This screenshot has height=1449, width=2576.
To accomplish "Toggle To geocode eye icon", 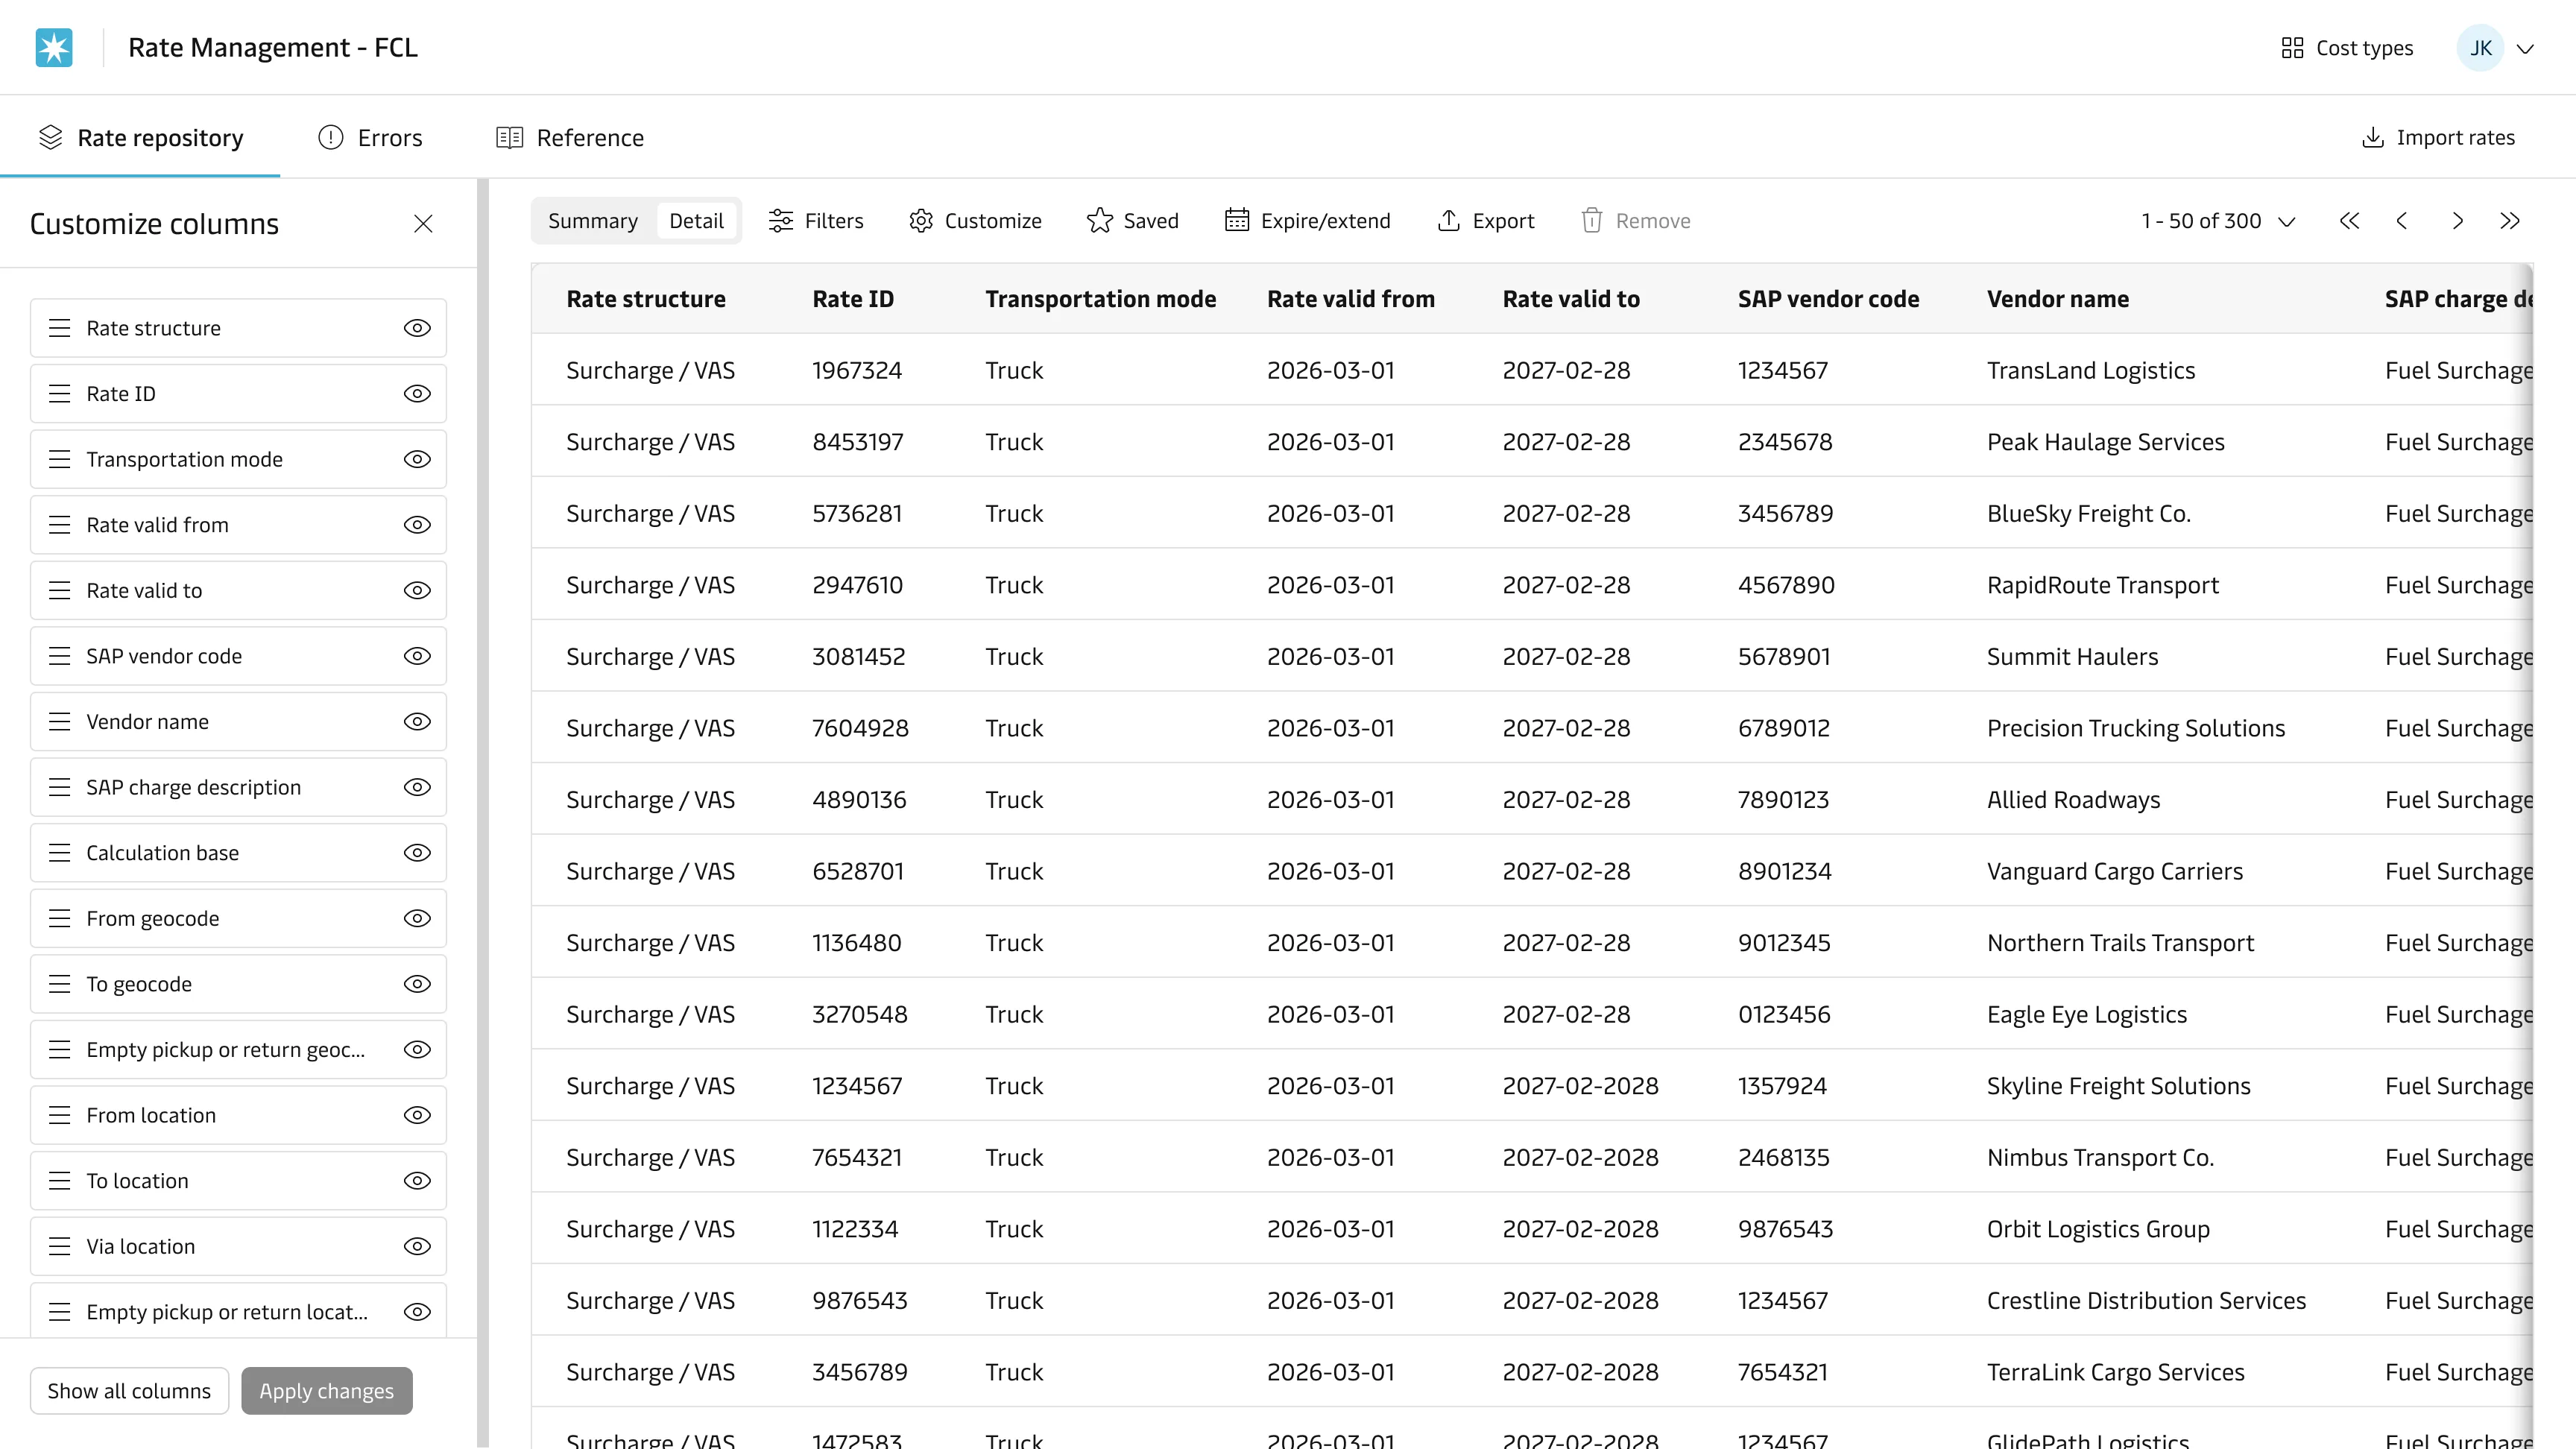I will click(x=417, y=984).
